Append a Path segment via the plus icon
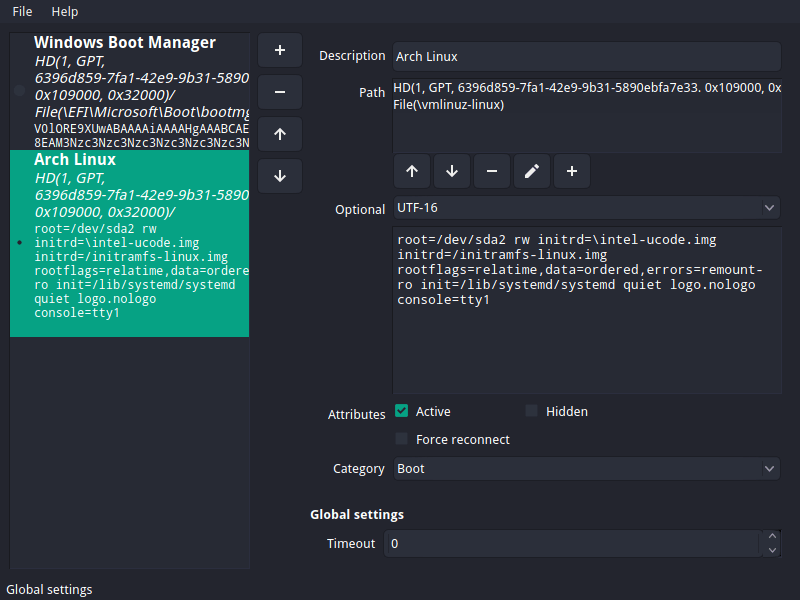800x600 pixels. coord(571,171)
